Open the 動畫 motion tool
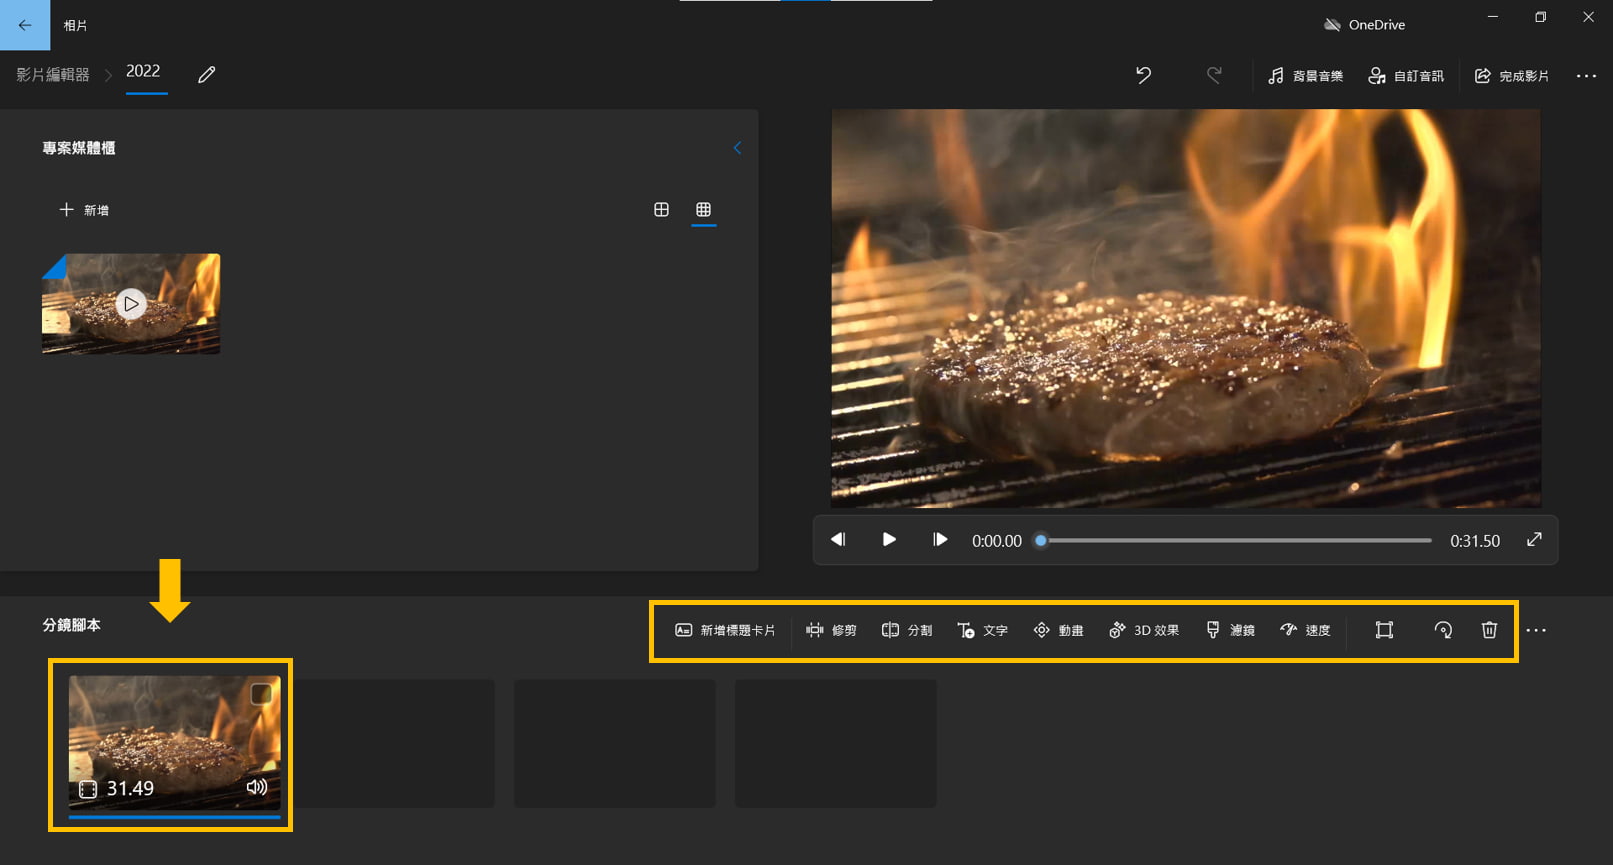The width and height of the screenshot is (1613, 865). click(1058, 630)
